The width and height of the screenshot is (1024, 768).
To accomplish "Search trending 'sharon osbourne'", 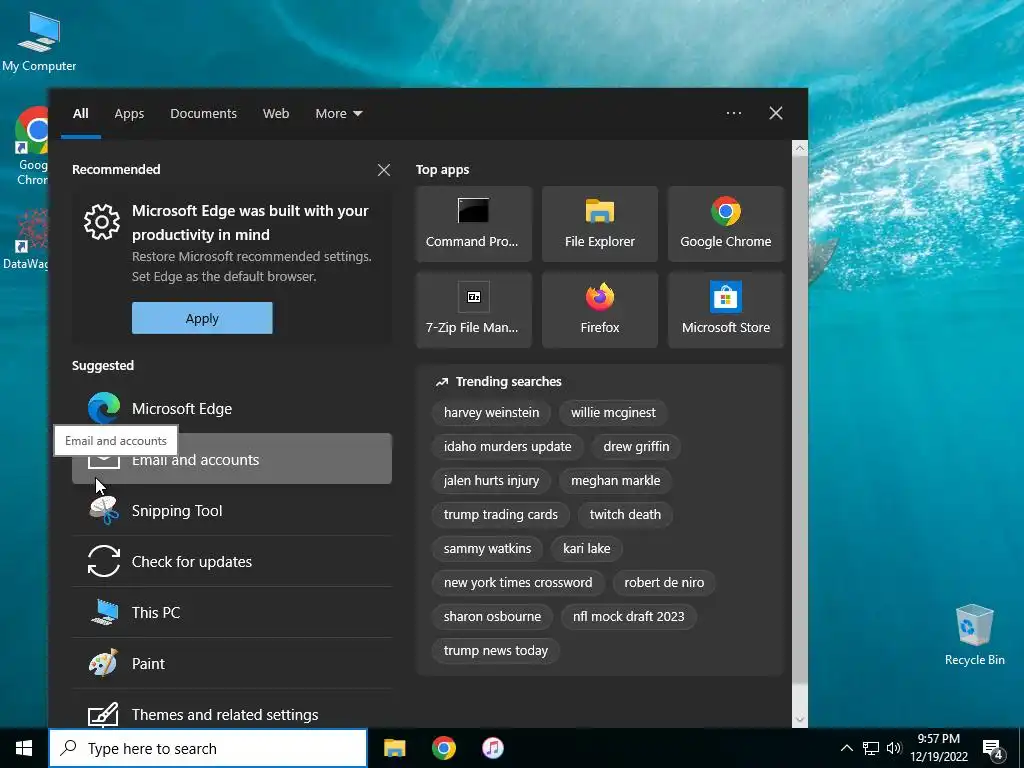I will pyautogui.click(x=492, y=616).
